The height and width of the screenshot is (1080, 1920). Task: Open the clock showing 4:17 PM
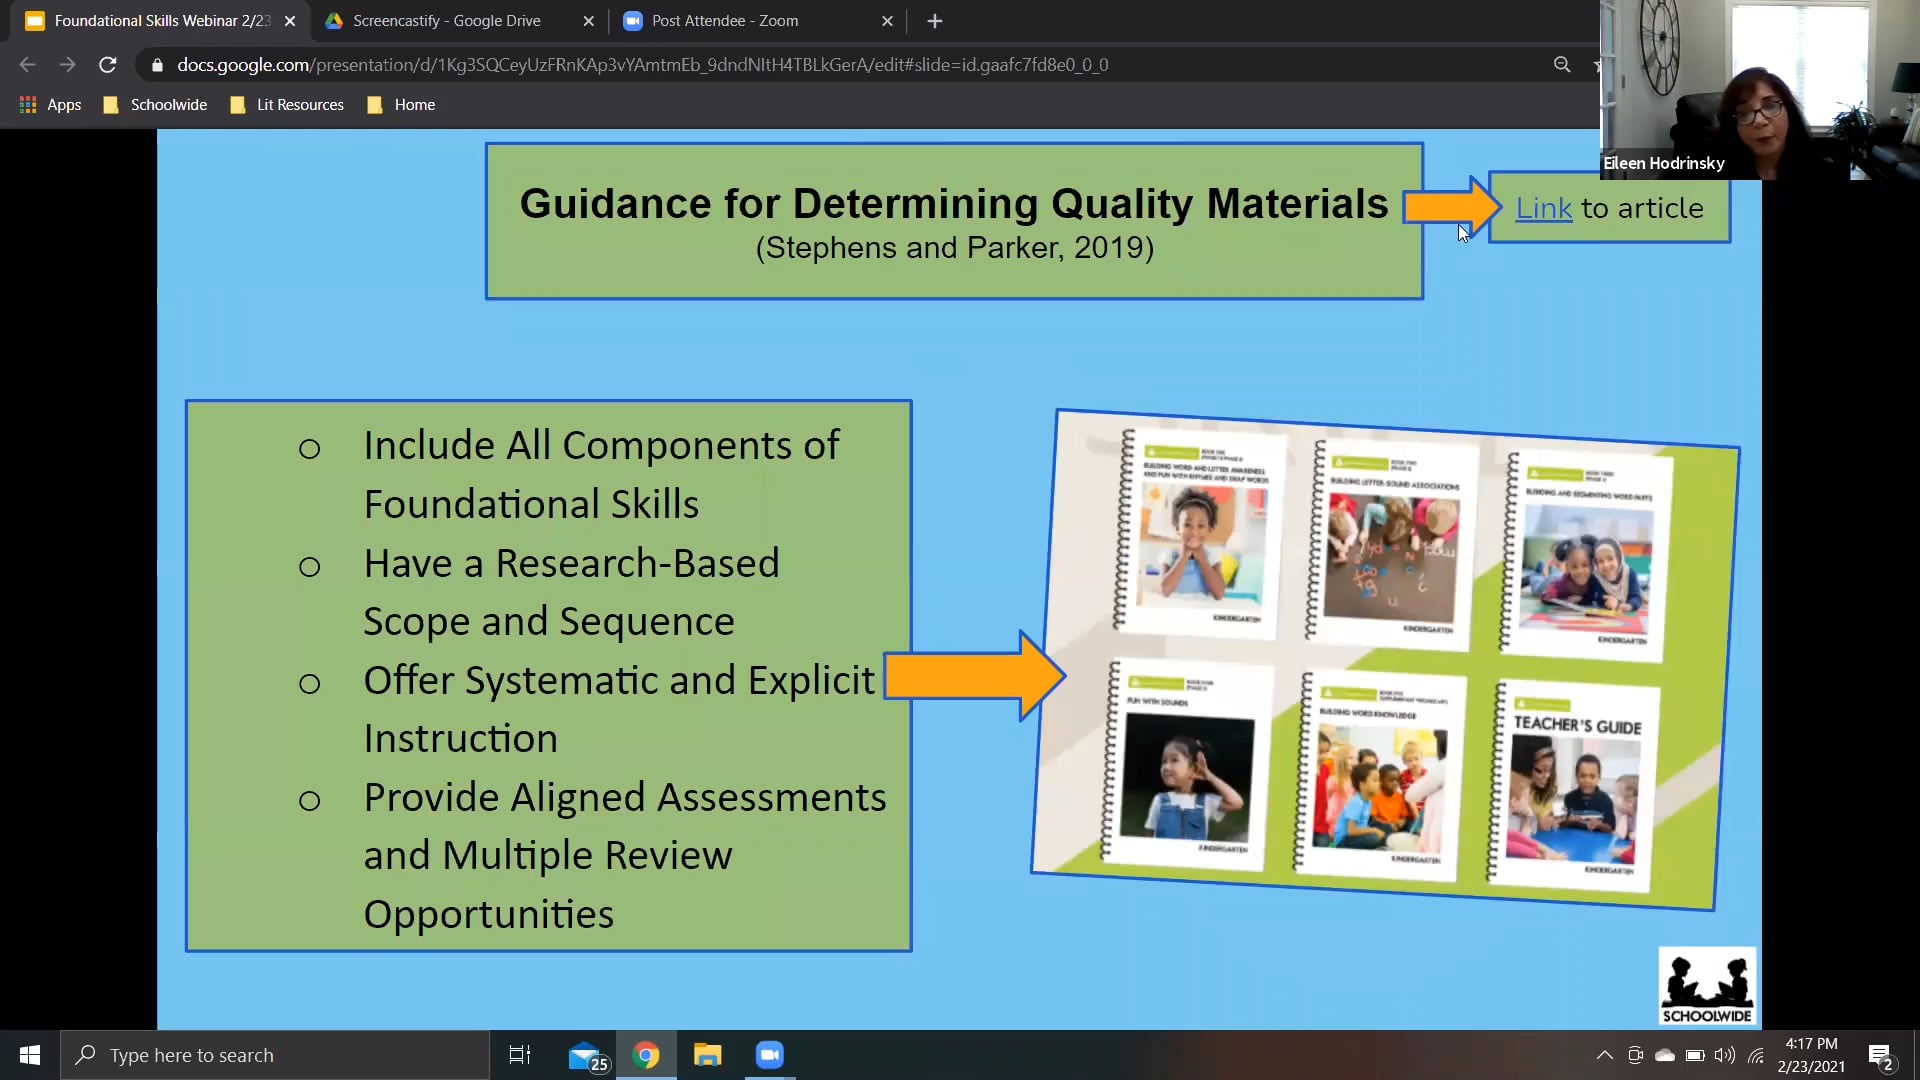click(1811, 1055)
